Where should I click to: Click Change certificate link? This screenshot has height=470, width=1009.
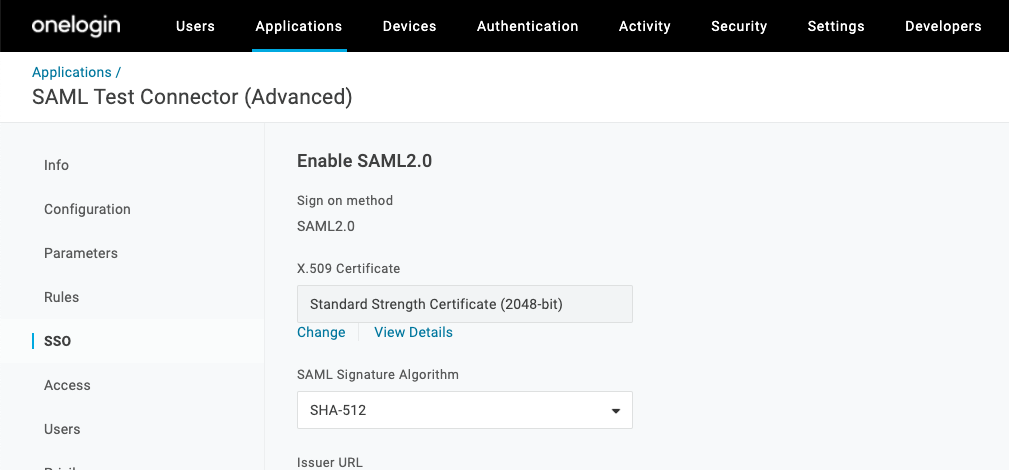(x=321, y=332)
